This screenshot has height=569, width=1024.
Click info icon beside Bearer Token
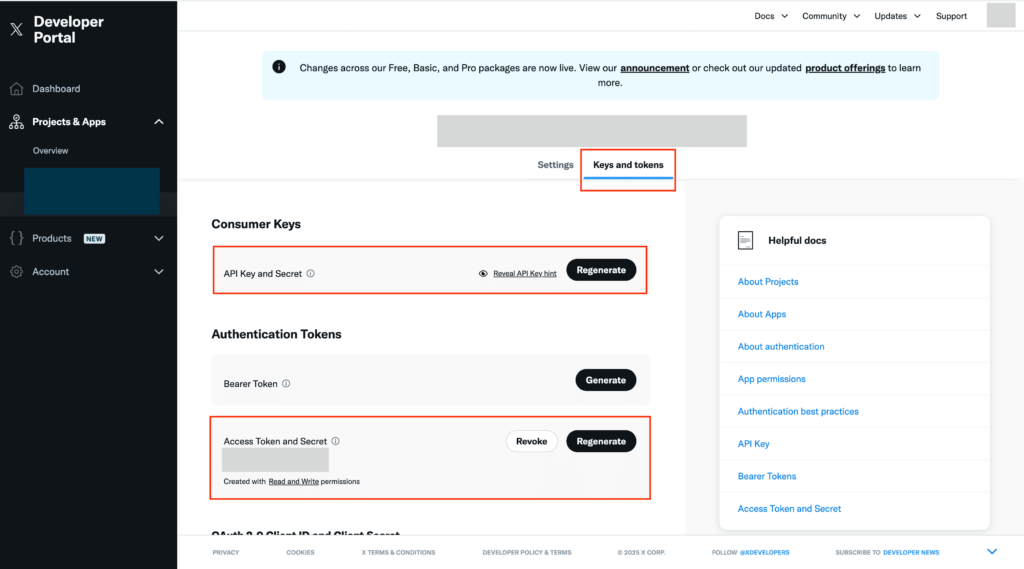click(x=286, y=384)
